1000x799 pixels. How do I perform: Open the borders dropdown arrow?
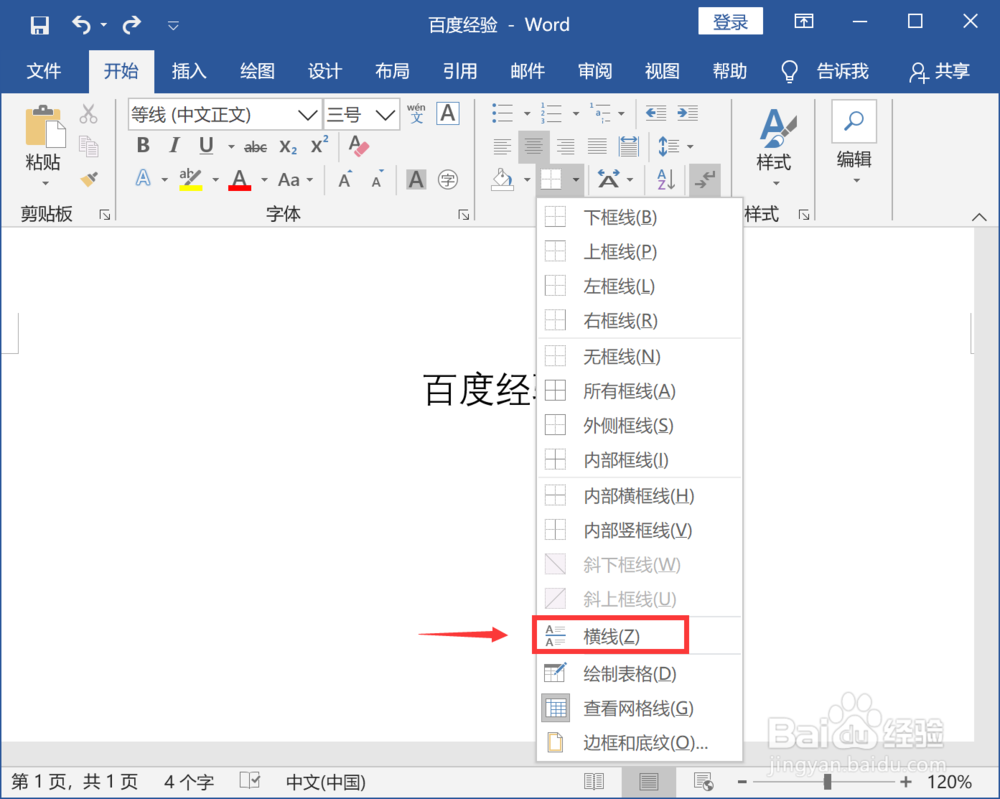click(x=576, y=180)
